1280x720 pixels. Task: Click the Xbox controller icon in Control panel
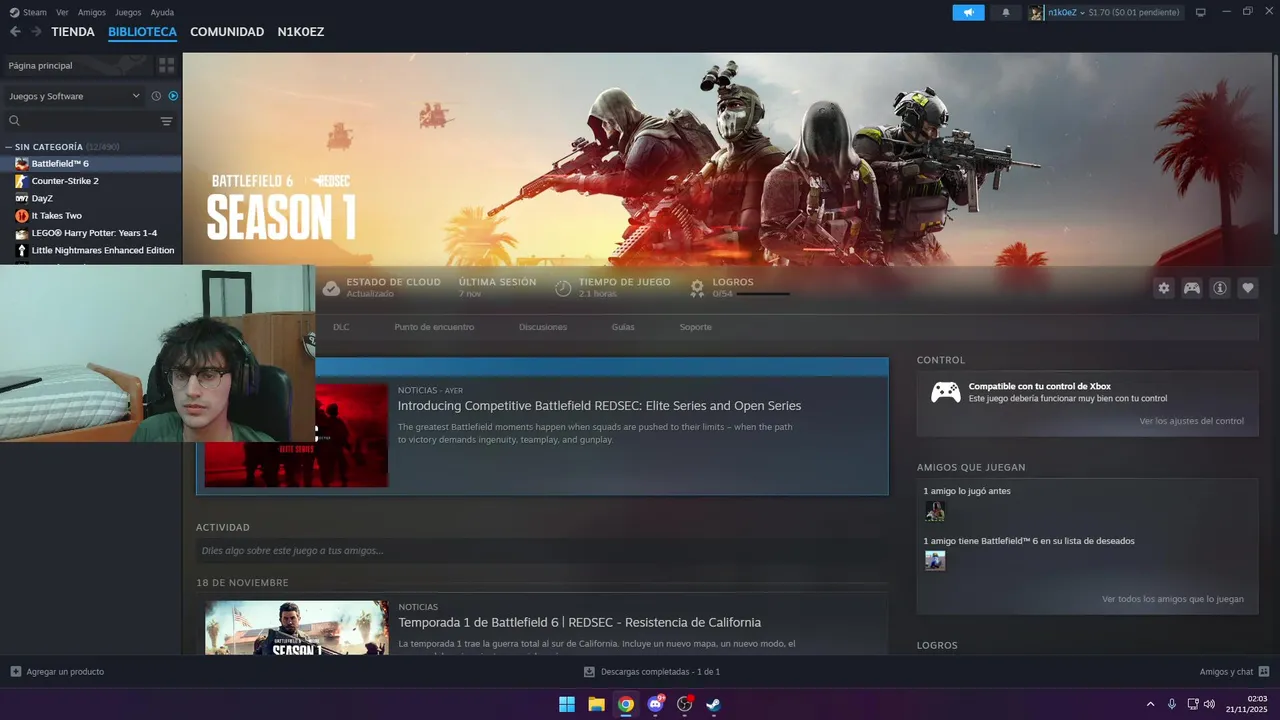[x=946, y=392]
